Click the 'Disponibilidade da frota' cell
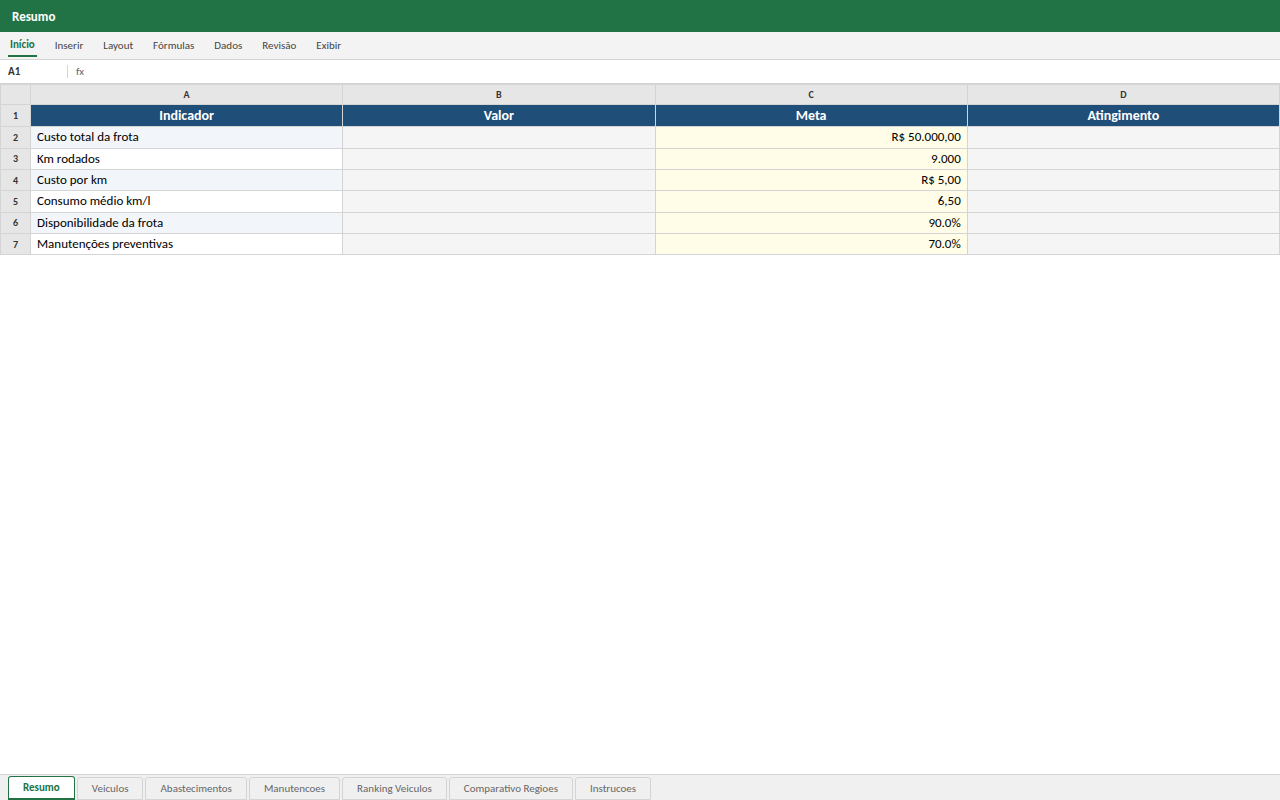 coord(186,223)
